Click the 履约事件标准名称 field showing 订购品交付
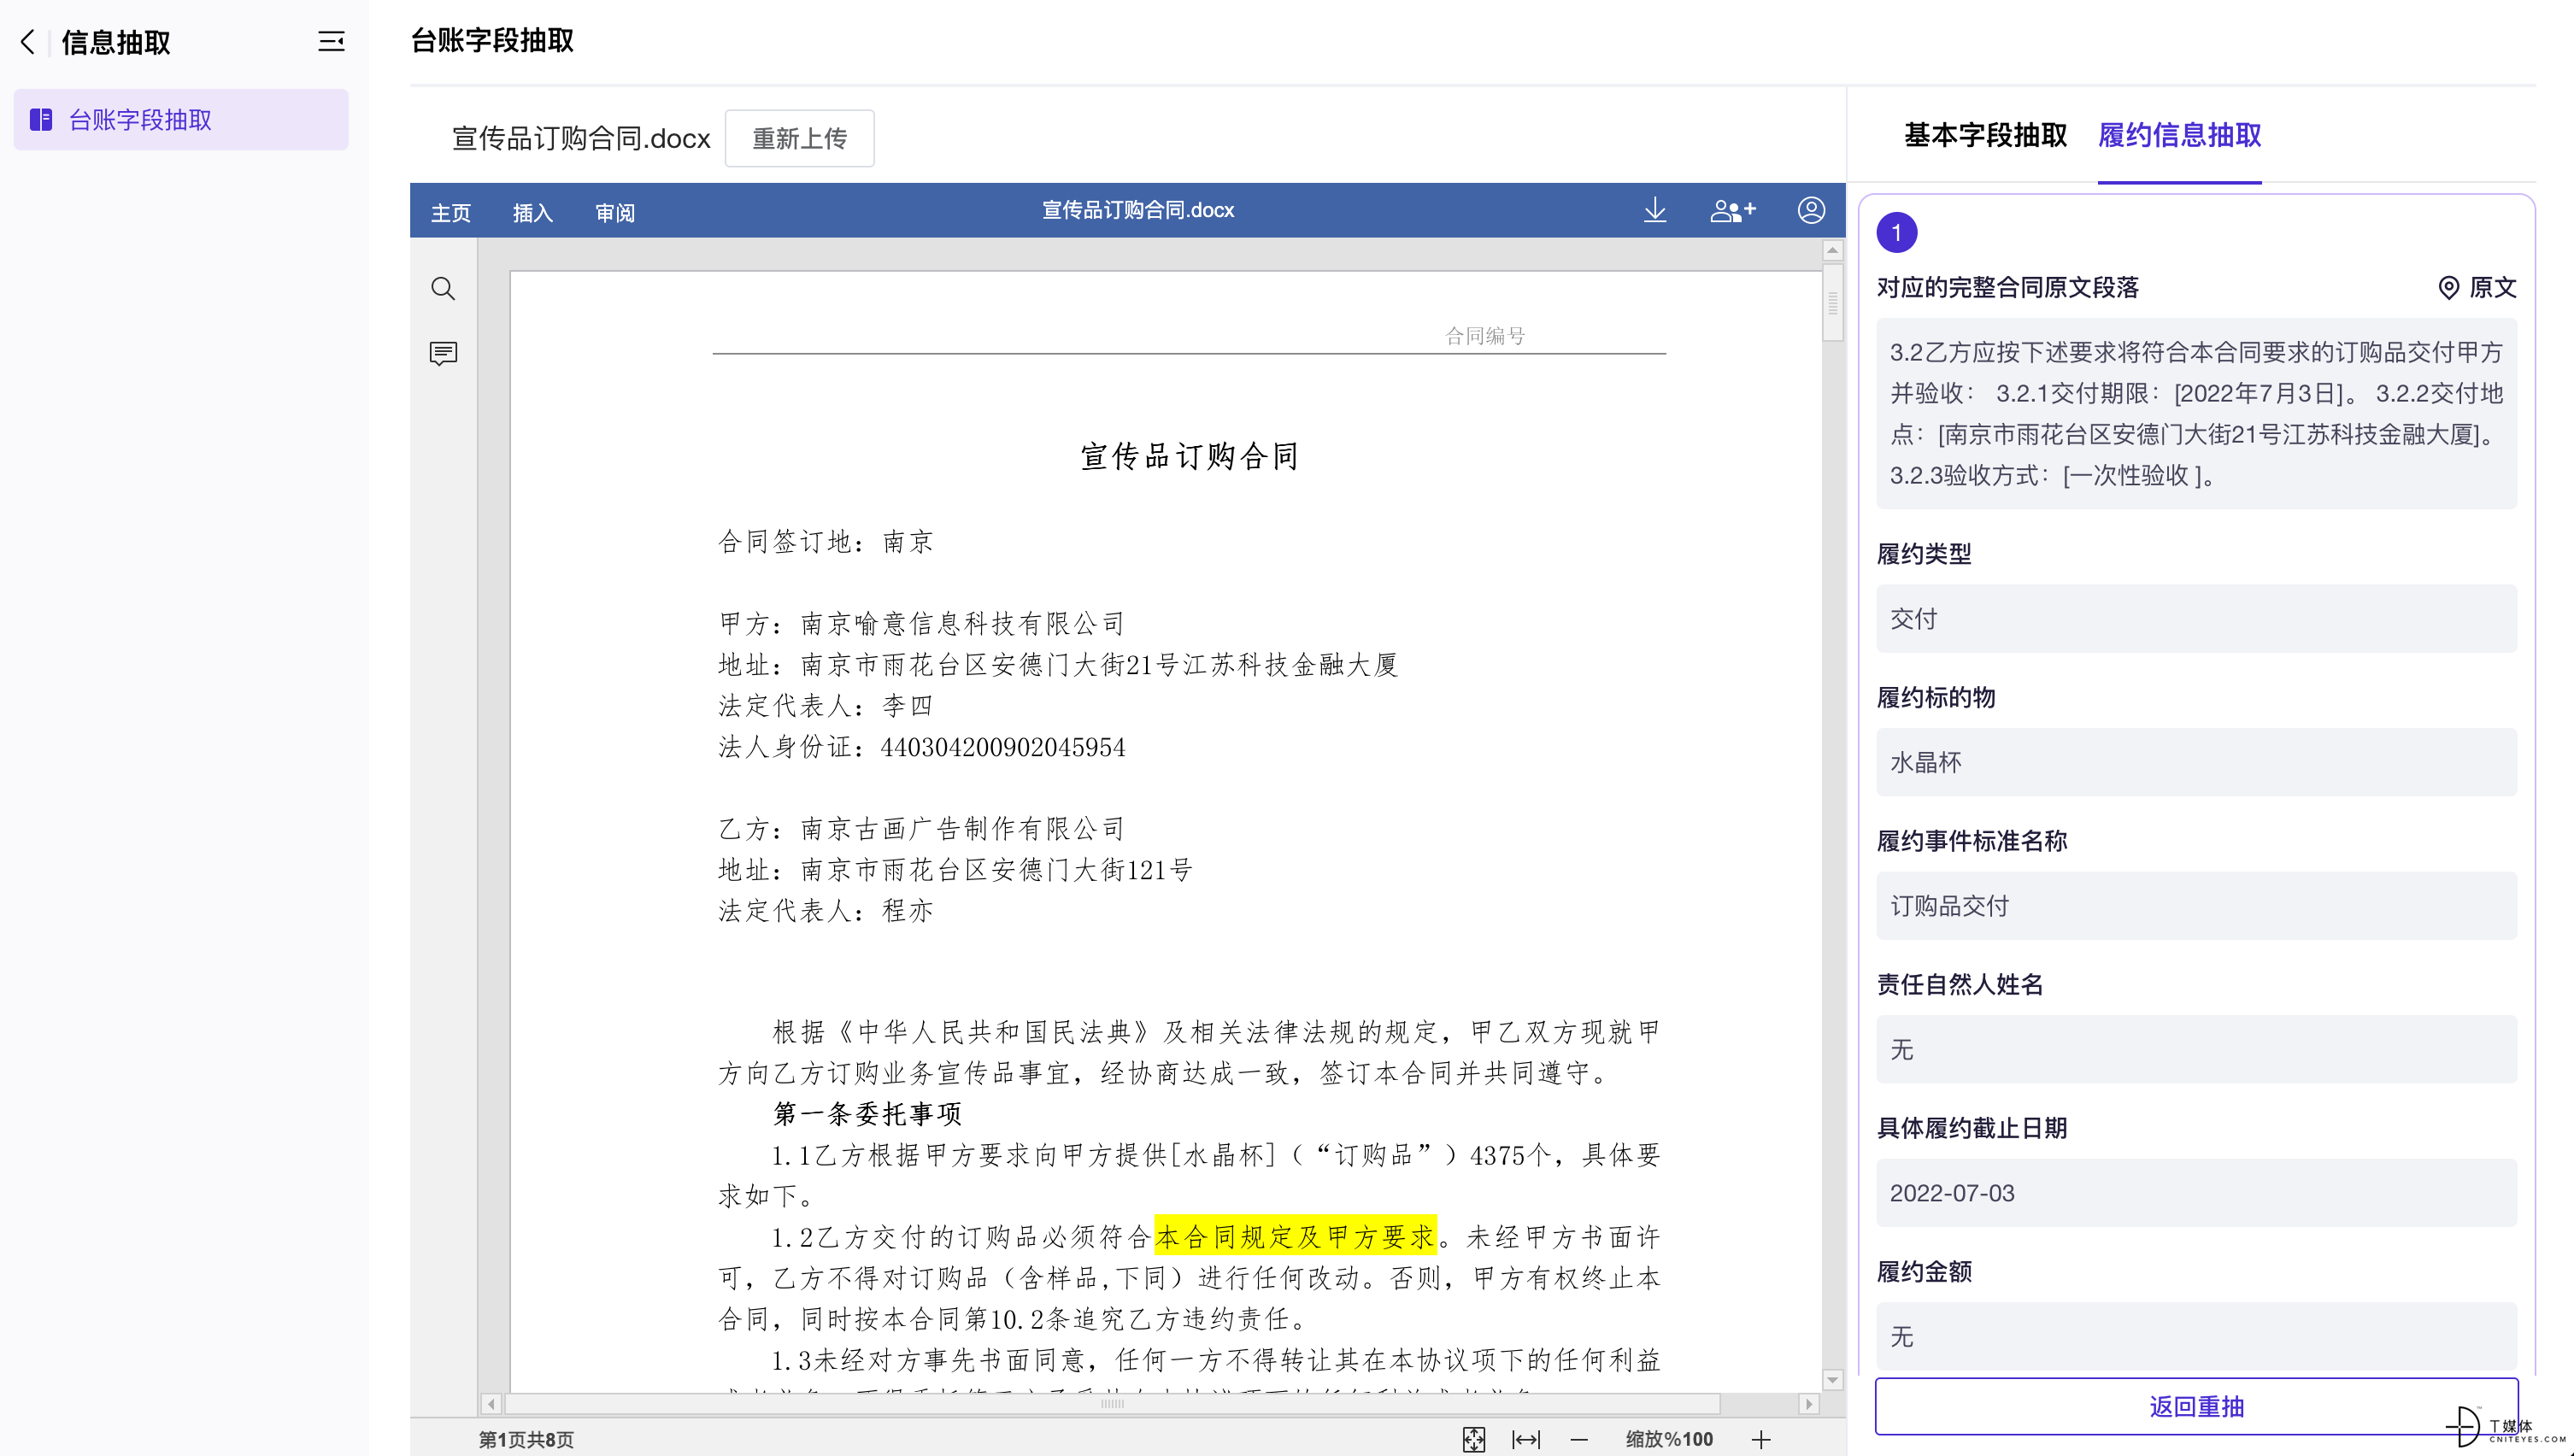Image resolution: width=2574 pixels, height=1456 pixels. [2196, 906]
